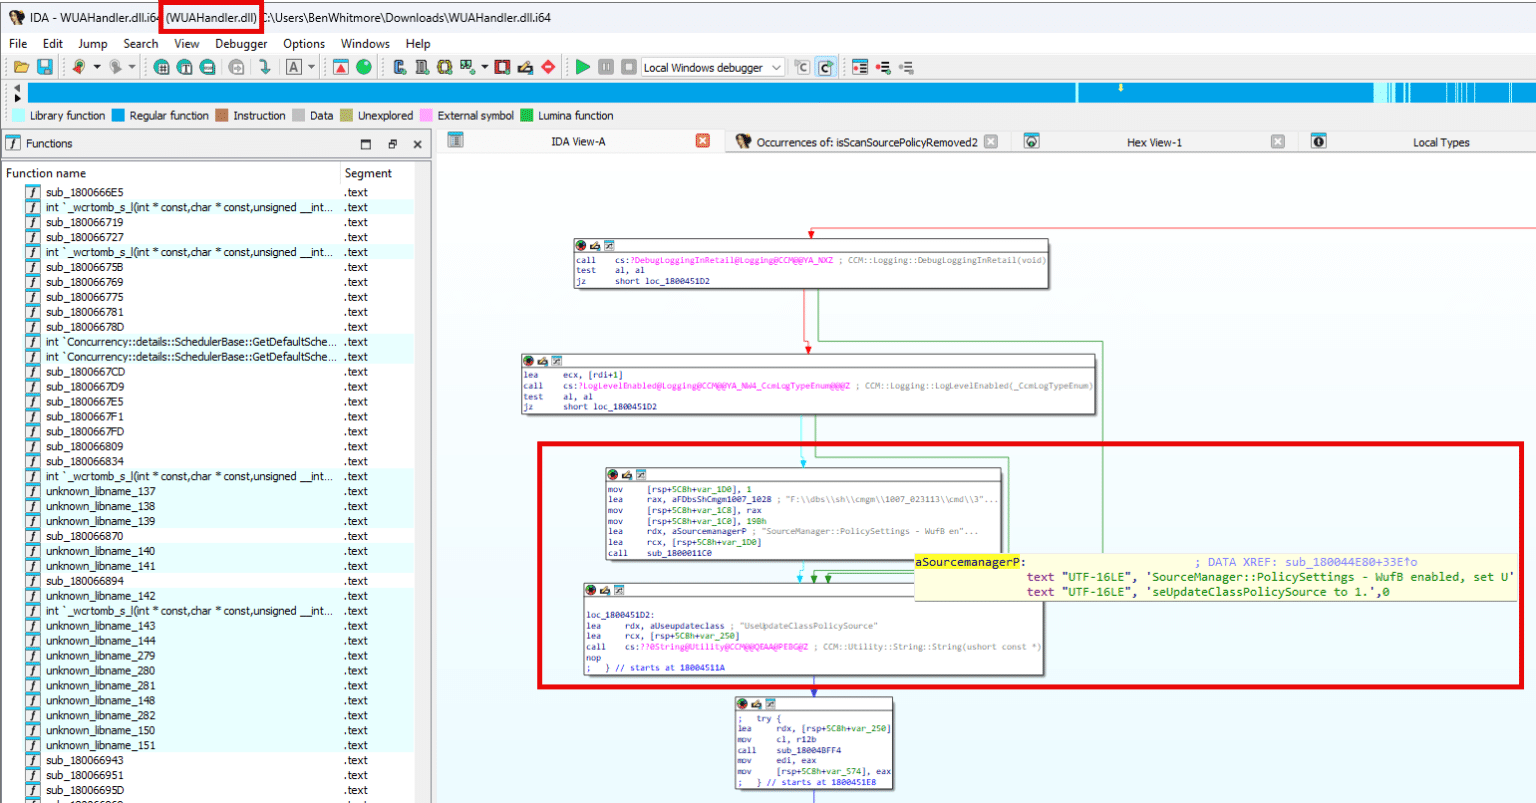The width and height of the screenshot is (1536, 803).
Task: Open the Debugger menu
Action: 240,44
